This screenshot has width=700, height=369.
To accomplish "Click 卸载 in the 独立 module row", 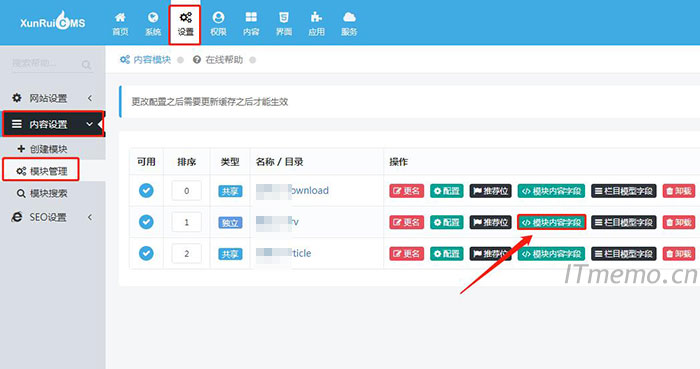I will pos(679,222).
